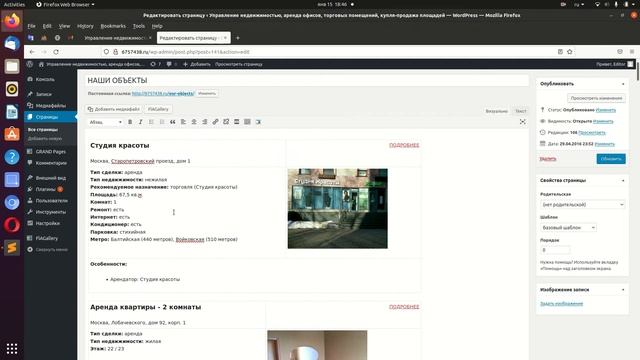The image size is (640, 360).
Task: Edit publish date via its Изменить link
Action: [x=604, y=144]
